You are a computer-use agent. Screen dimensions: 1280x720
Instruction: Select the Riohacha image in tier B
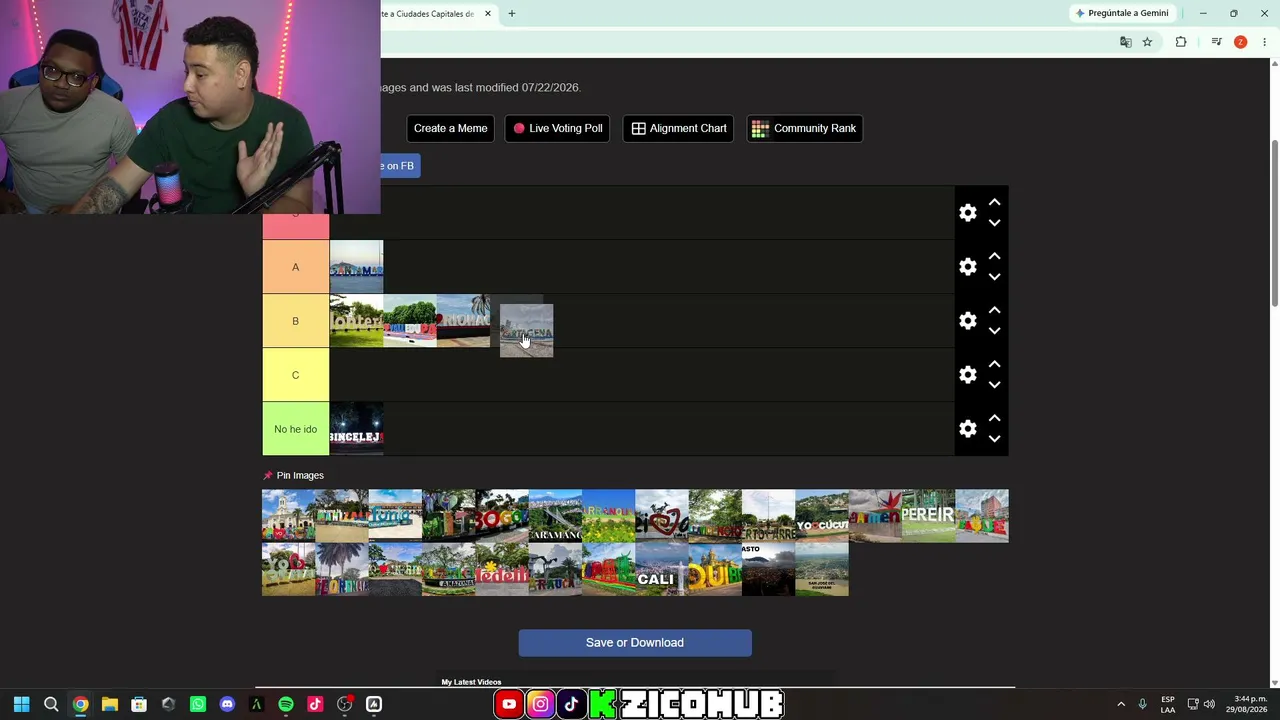[463, 321]
